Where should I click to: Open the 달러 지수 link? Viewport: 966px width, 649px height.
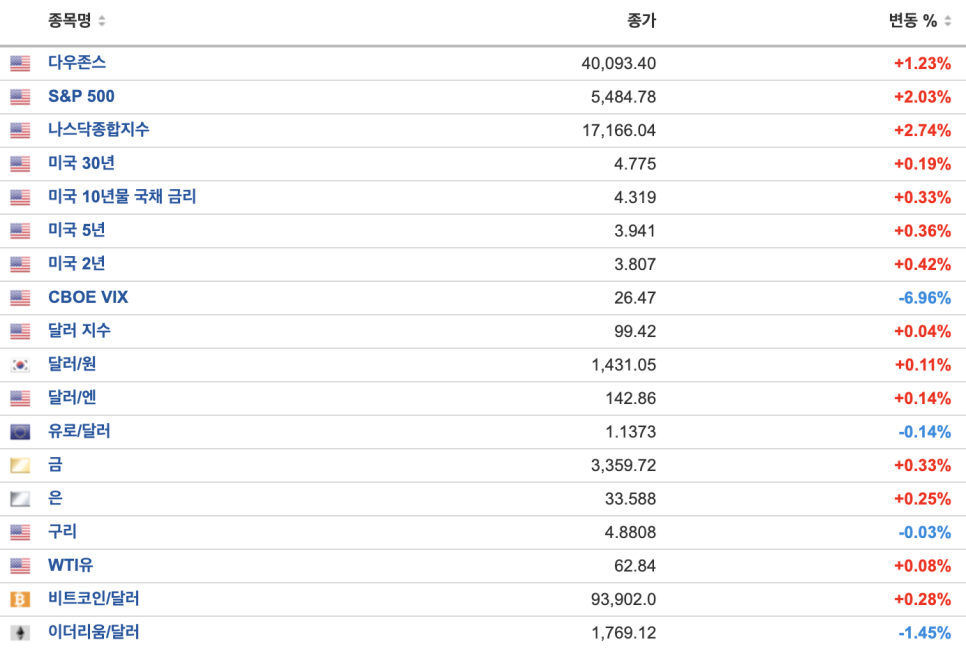79,330
